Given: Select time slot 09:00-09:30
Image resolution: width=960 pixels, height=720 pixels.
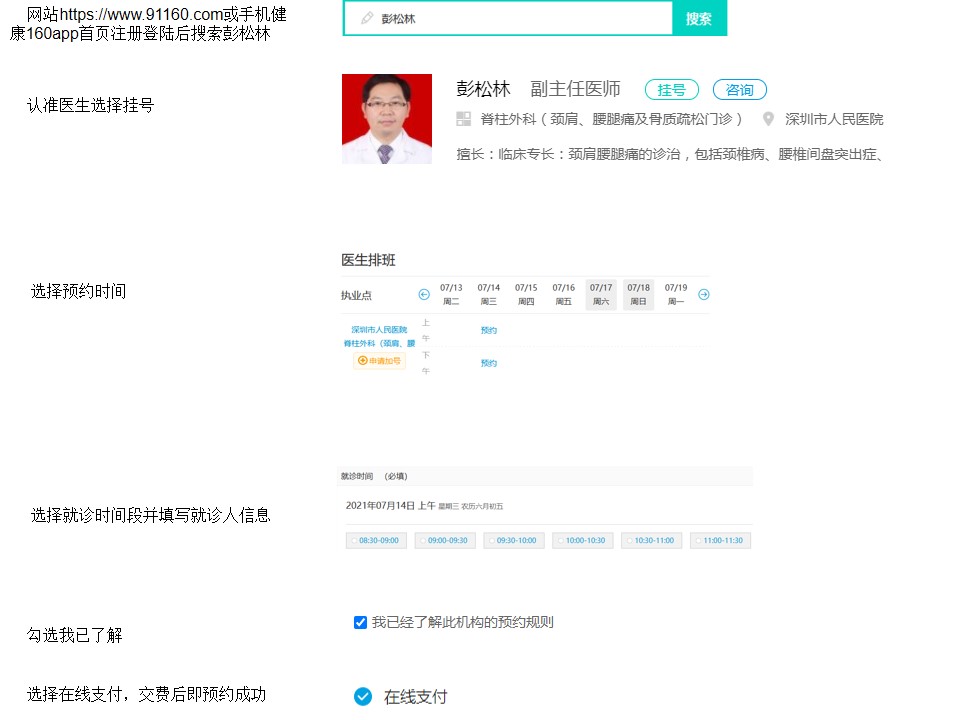Looking at the screenshot, I should [445, 541].
